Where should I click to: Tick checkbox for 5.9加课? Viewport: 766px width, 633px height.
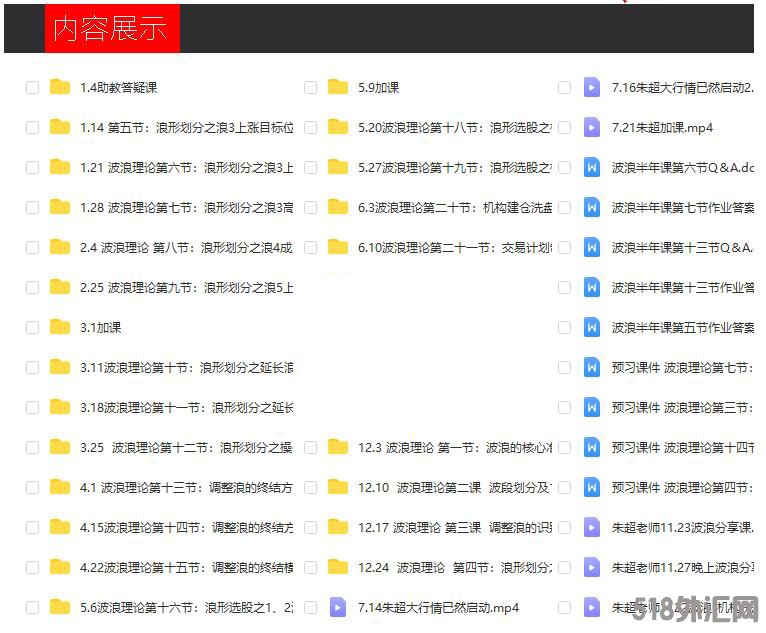[310, 87]
